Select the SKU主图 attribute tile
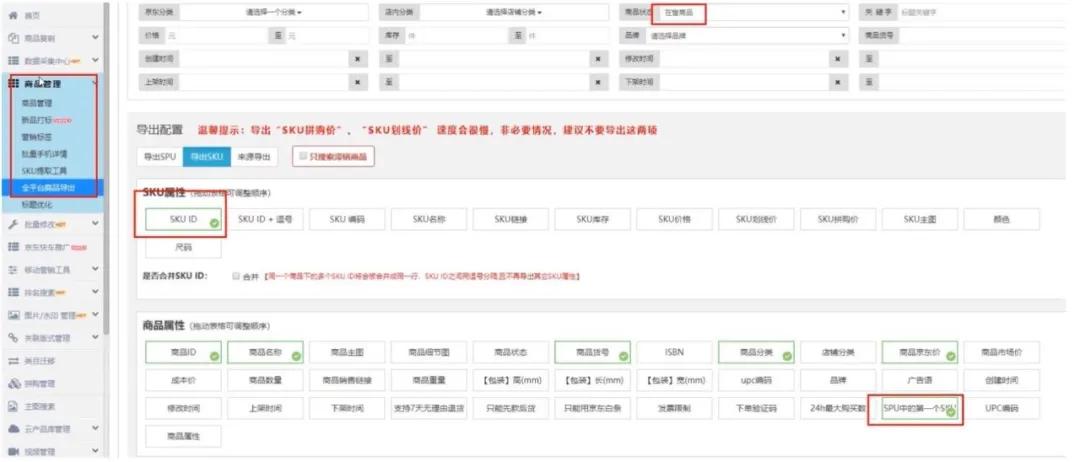 click(920, 220)
